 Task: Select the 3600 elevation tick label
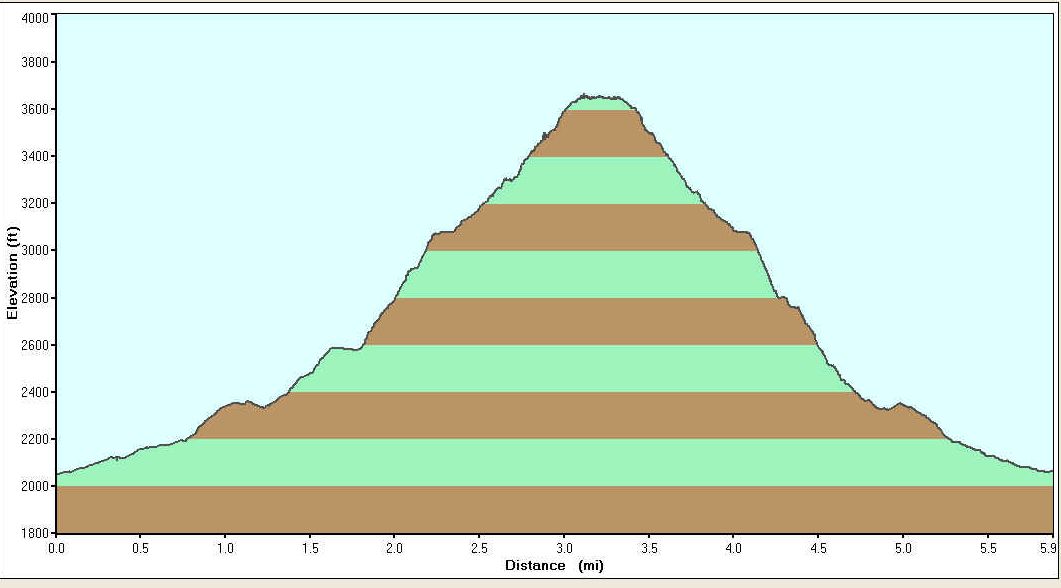33,109
